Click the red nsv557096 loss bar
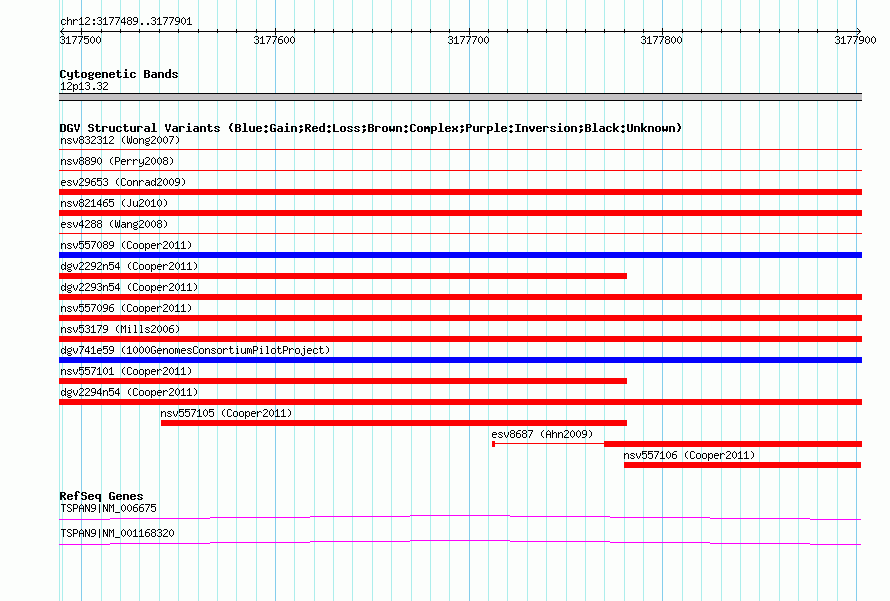The width and height of the screenshot is (890, 601). pos(460,318)
